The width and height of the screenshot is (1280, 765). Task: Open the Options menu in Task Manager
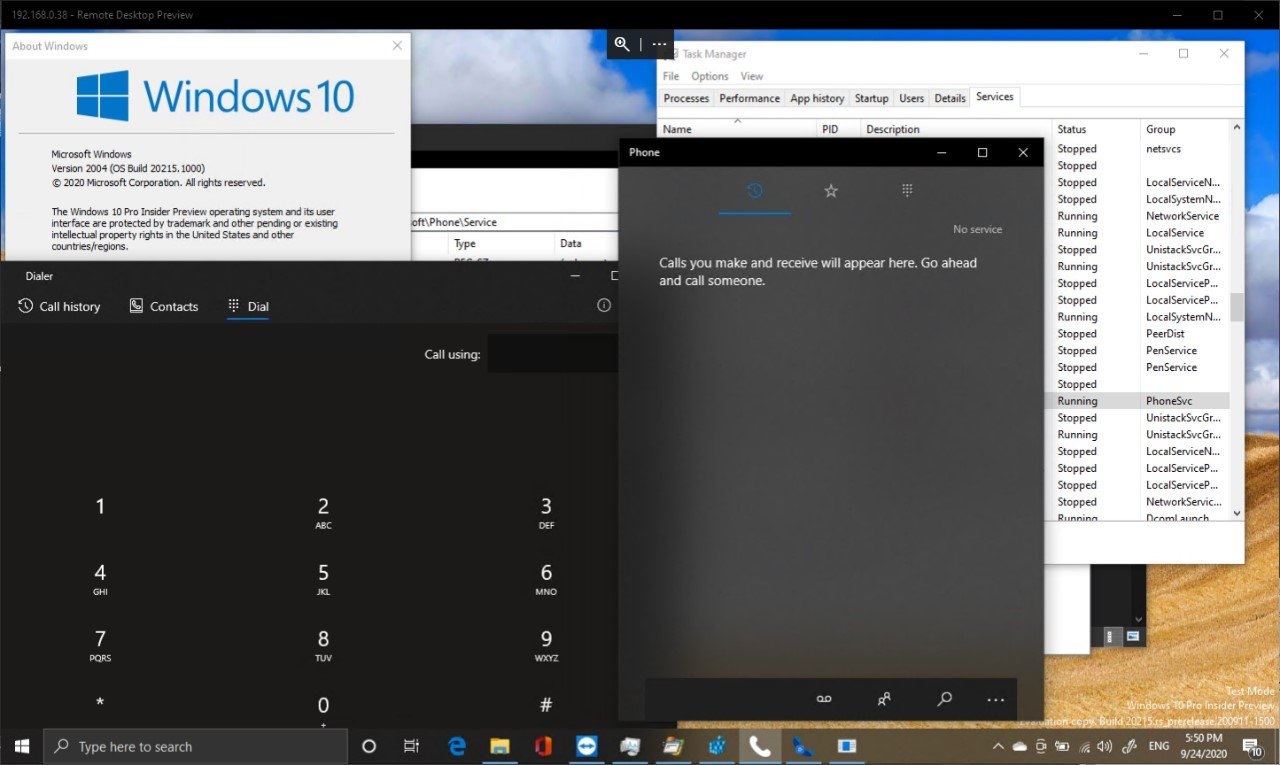tap(709, 76)
